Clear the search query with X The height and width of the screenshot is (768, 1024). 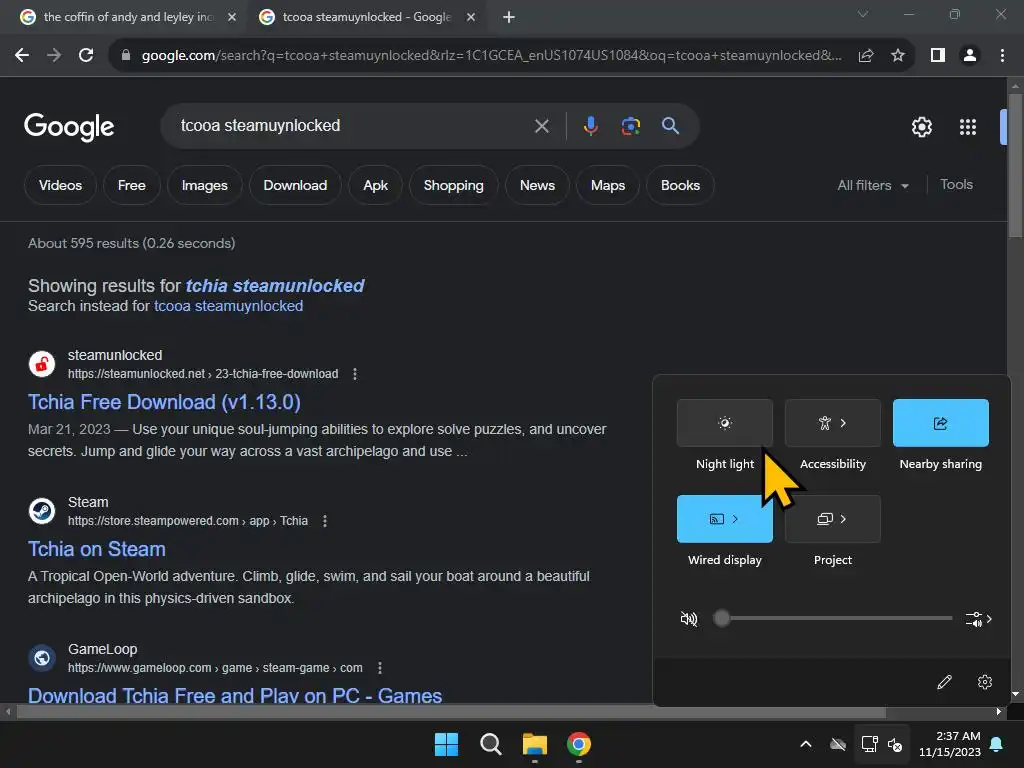pos(541,126)
